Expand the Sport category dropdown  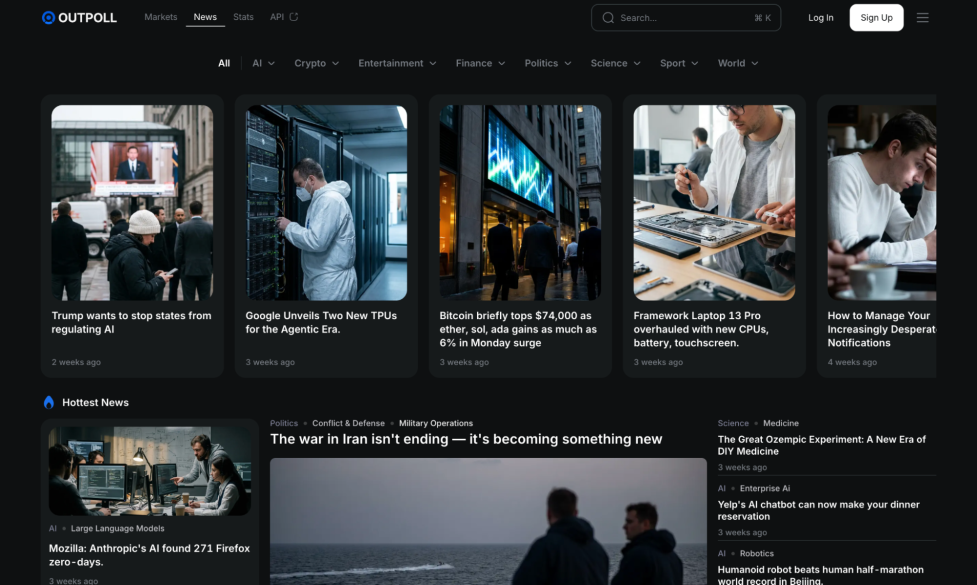[x=679, y=63]
